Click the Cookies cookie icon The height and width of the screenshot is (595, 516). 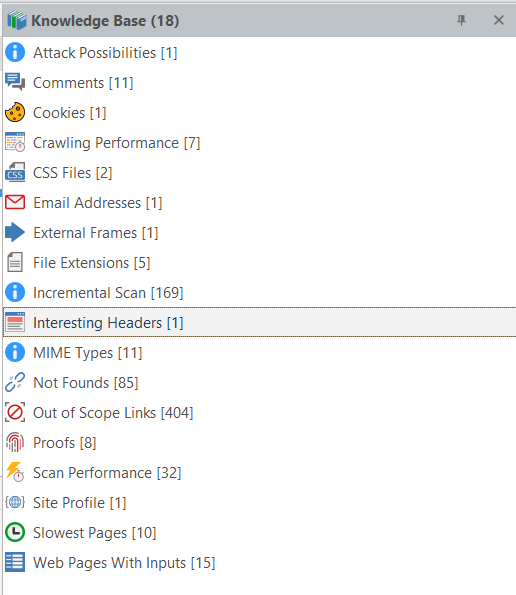click(15, 112)
